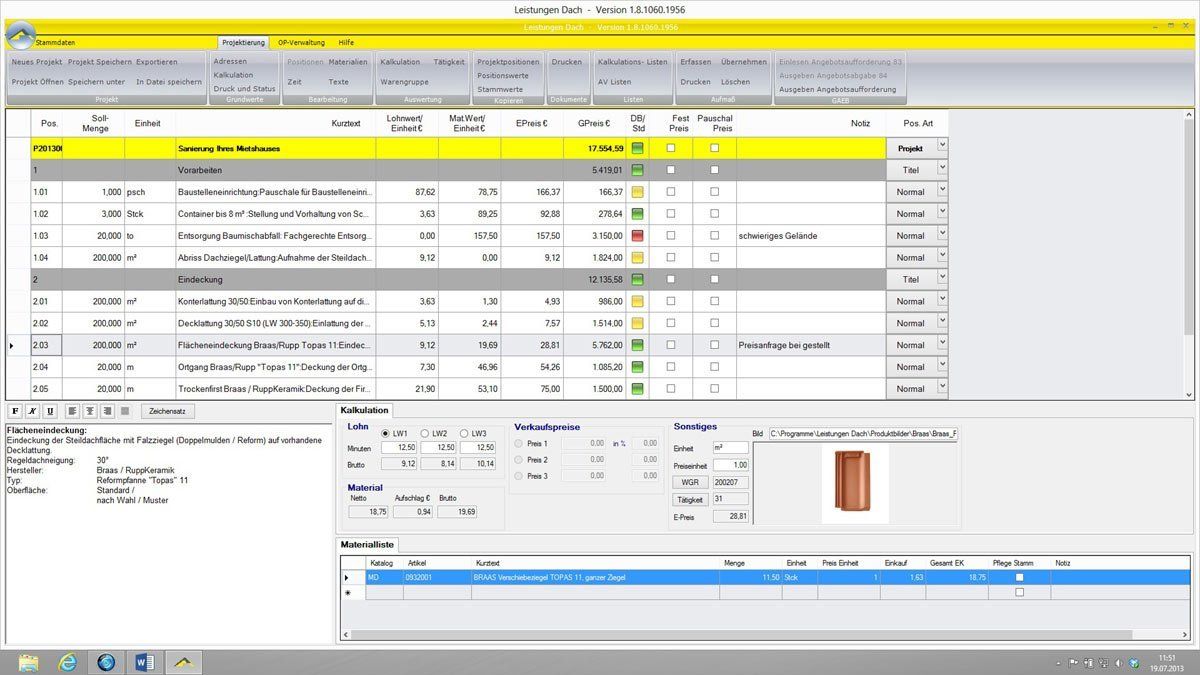Switch to the OP-Verwaltung tab

coord(301,43)
